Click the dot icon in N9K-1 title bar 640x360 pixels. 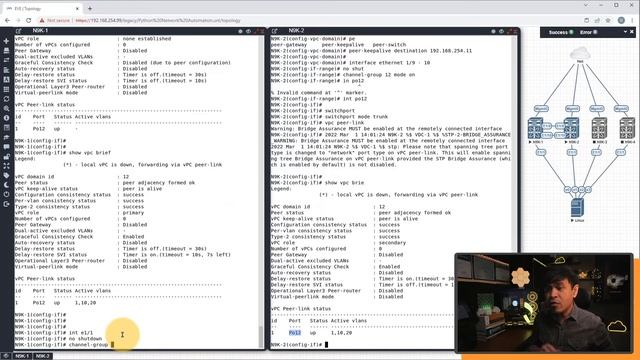240,31
